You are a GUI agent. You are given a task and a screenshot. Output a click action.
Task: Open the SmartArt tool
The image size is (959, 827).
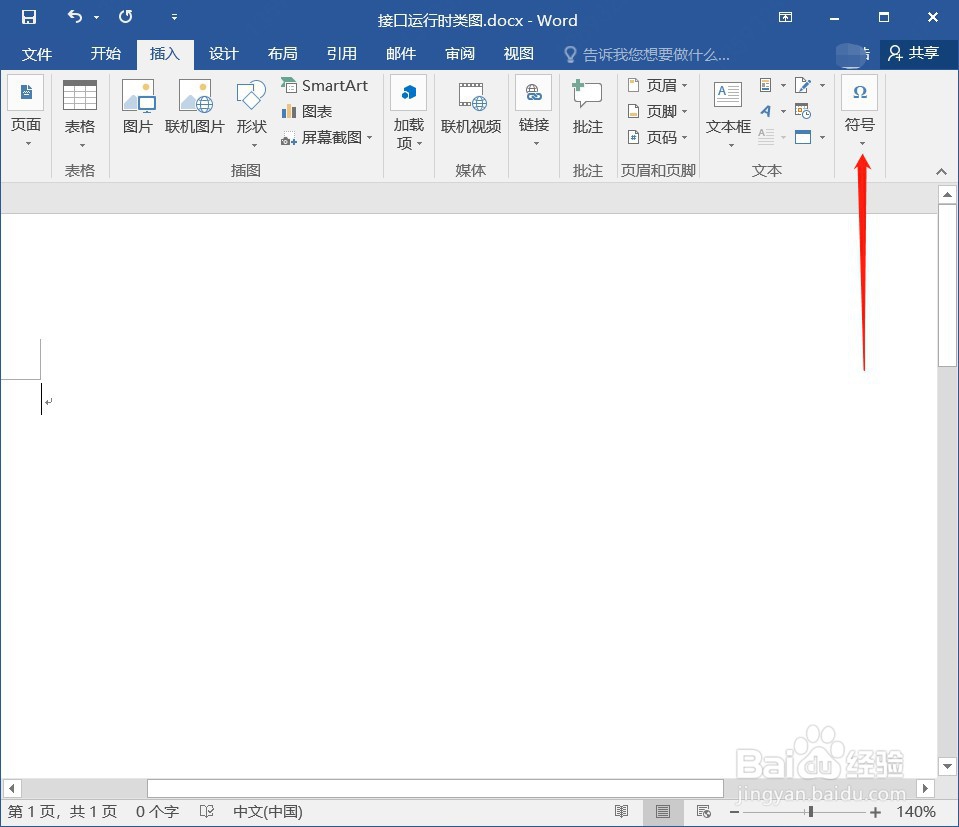(x=325, y=85)
